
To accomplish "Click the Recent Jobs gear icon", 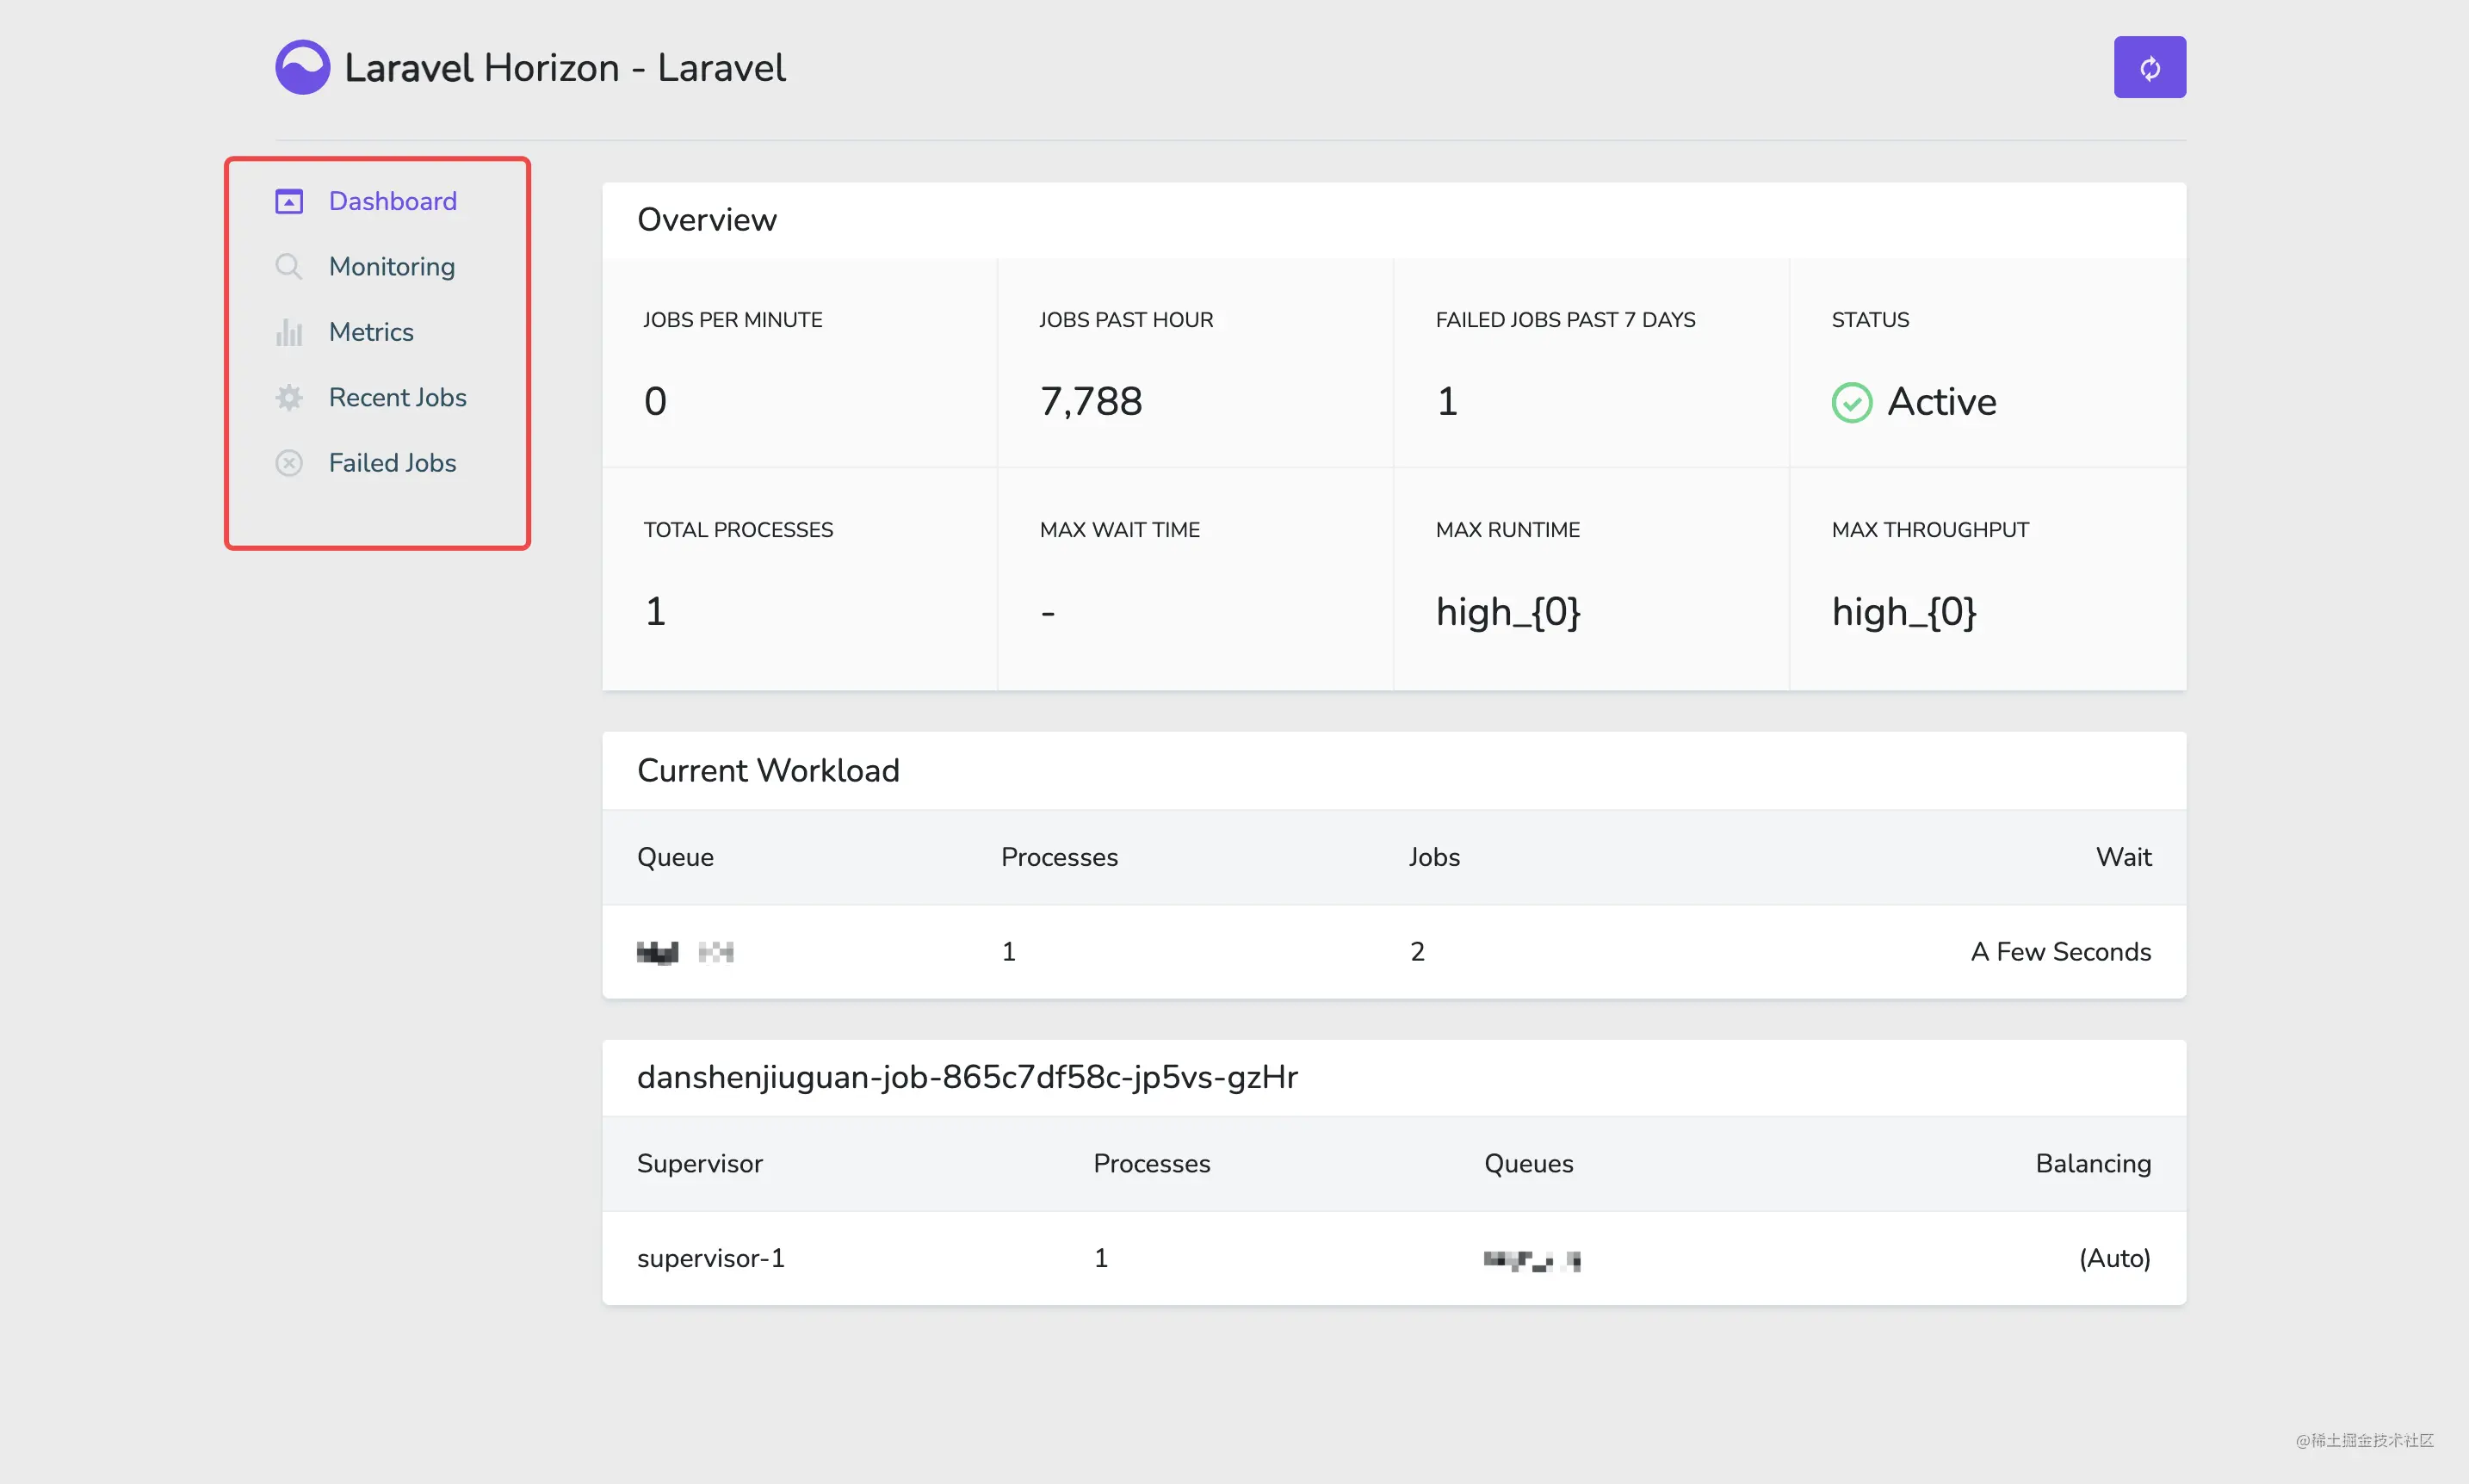I will 289,397.
